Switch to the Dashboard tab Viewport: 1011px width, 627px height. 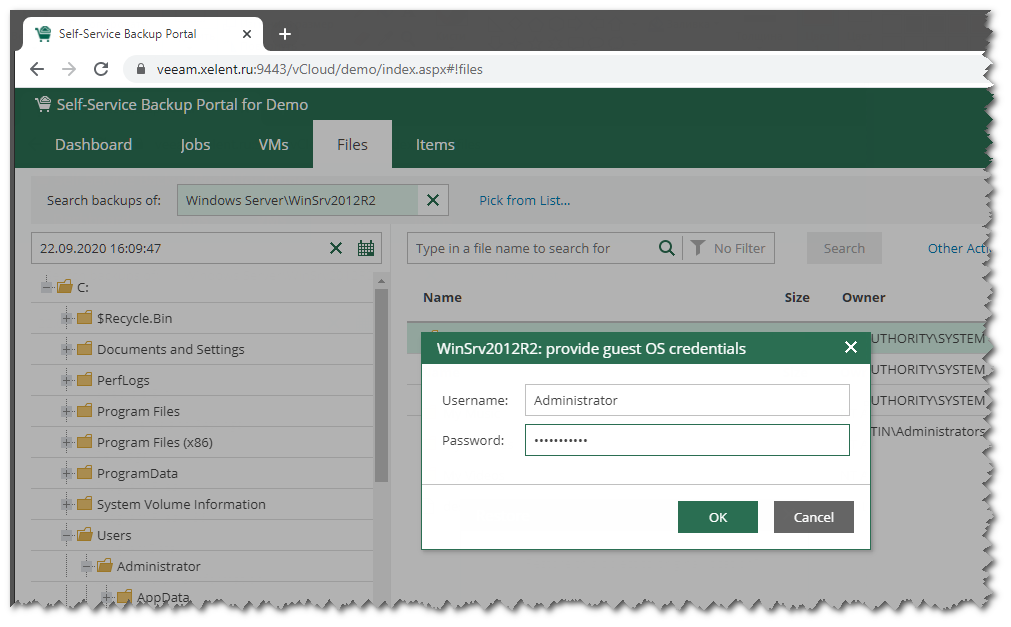[93, 145]
